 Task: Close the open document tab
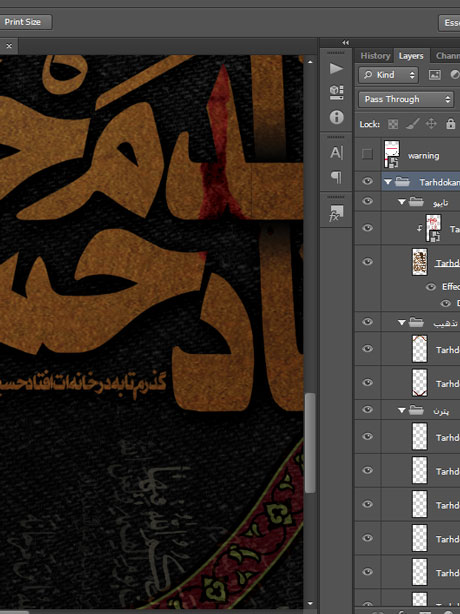[9, 46]
